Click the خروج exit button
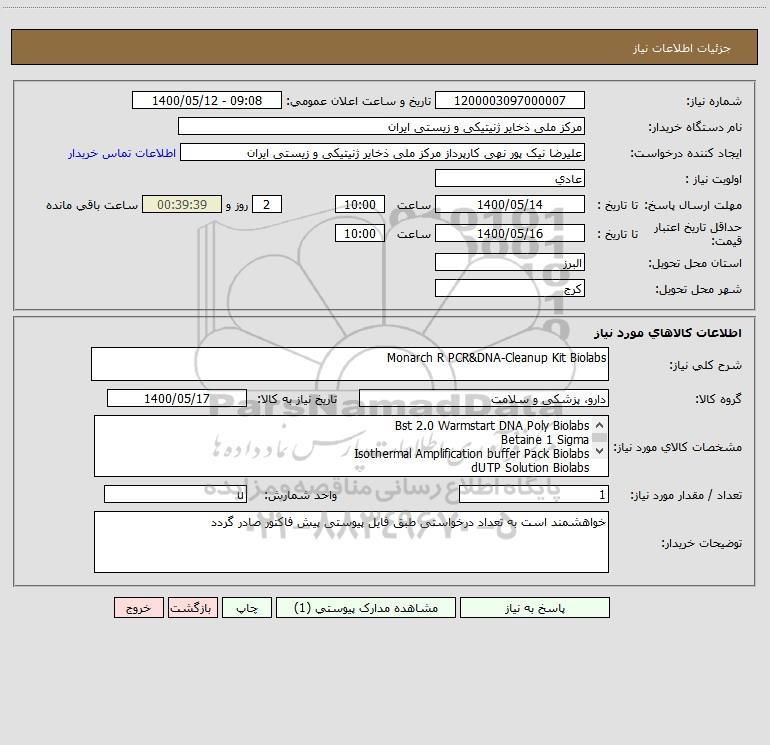The image size is (770, 745). click(x=138, y=607)
